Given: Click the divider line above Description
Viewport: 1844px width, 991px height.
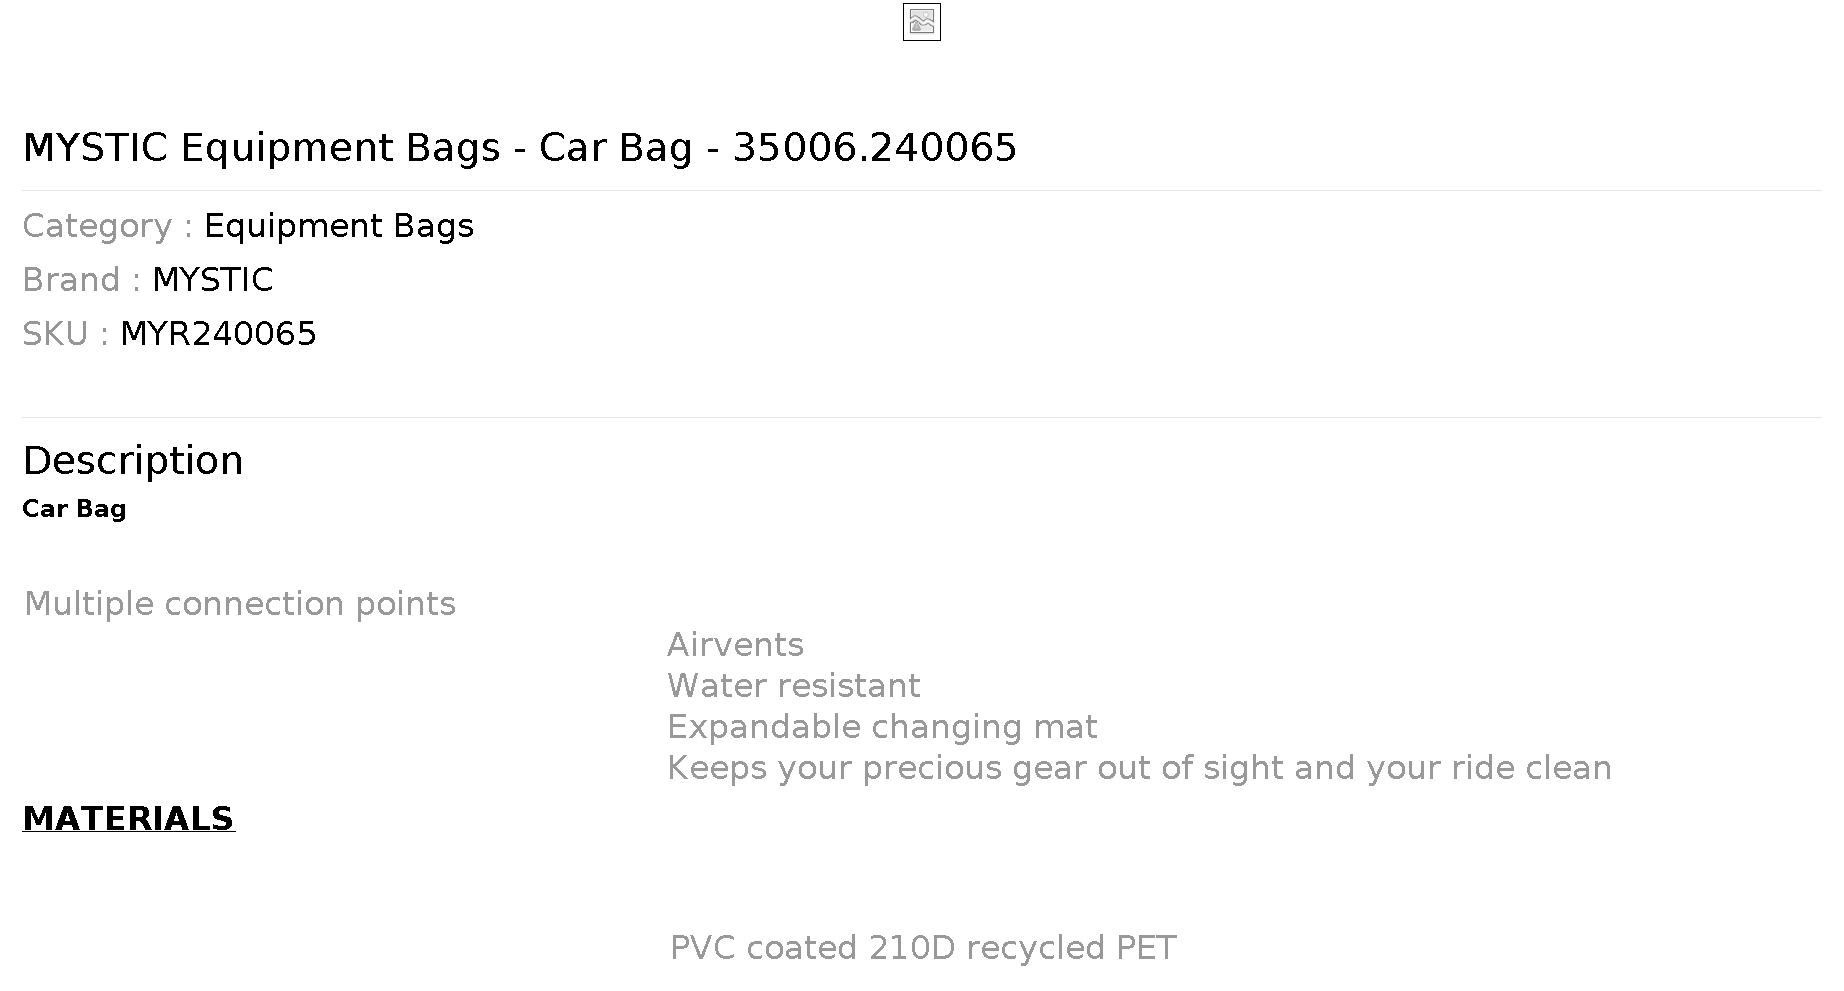Looking at the screenshot, I should (921, 417).
